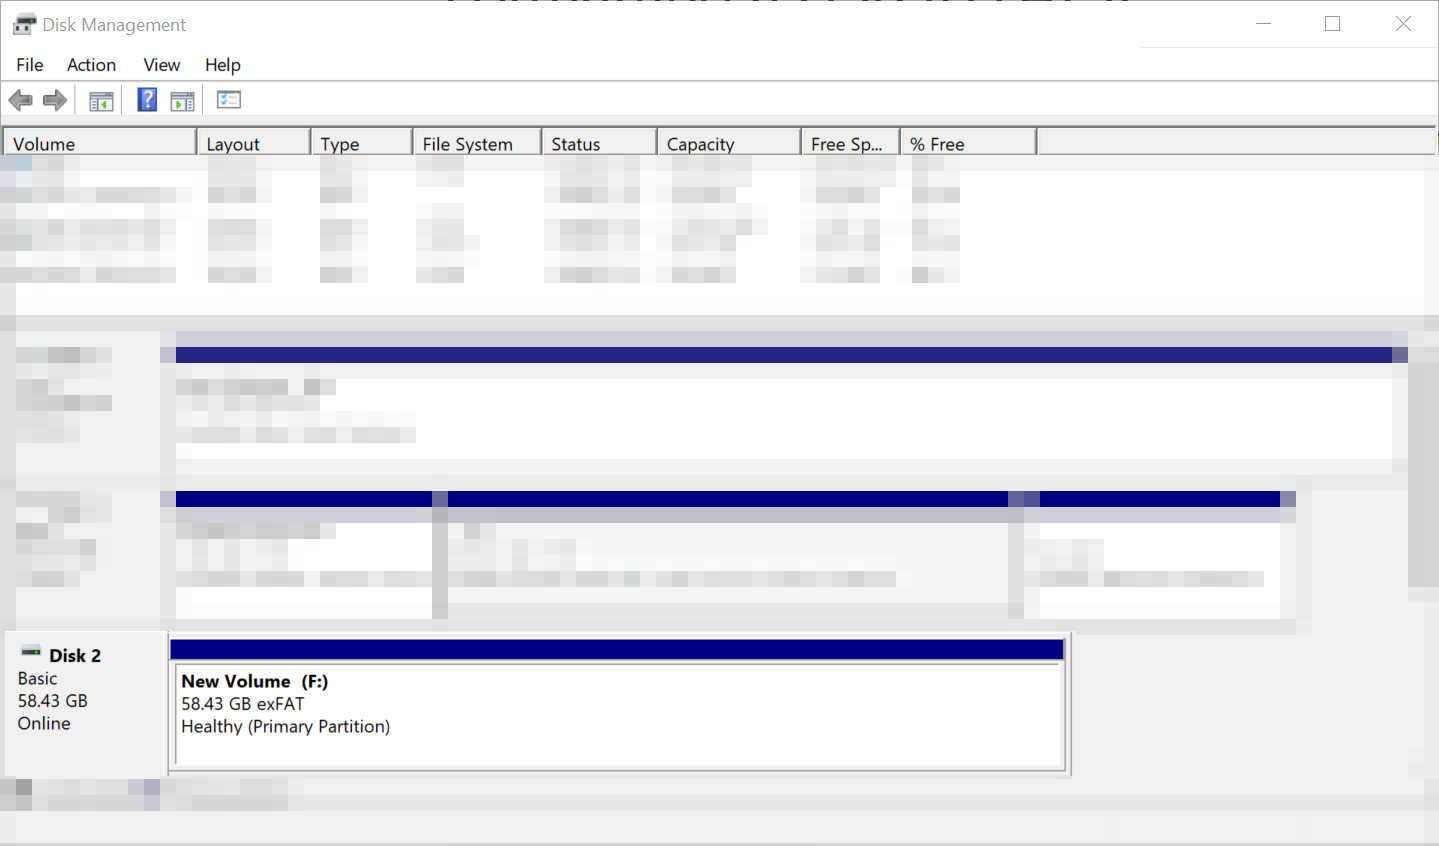Sort by the Capacity column header
The height and width of the screenshot is (846, 1439).
(729, 143)
